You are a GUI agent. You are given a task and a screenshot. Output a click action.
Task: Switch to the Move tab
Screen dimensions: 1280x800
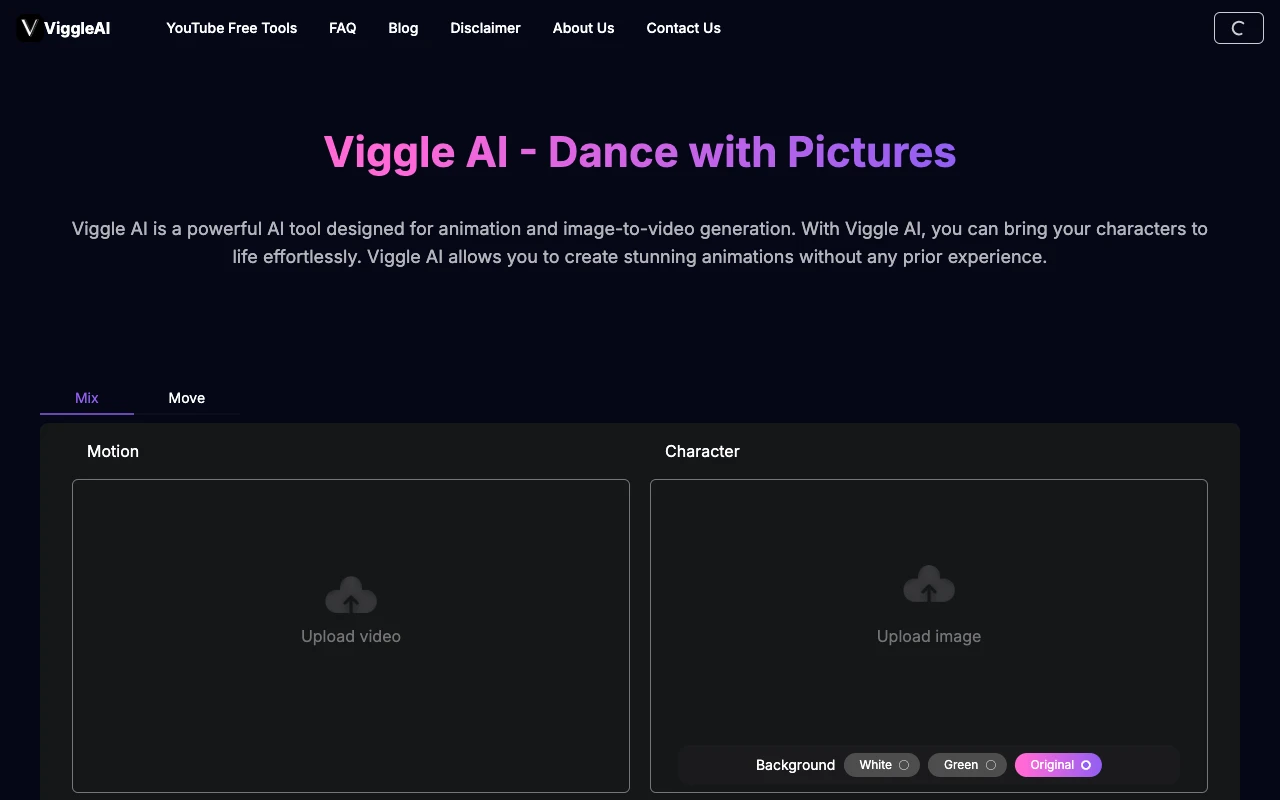coord(186,398)
